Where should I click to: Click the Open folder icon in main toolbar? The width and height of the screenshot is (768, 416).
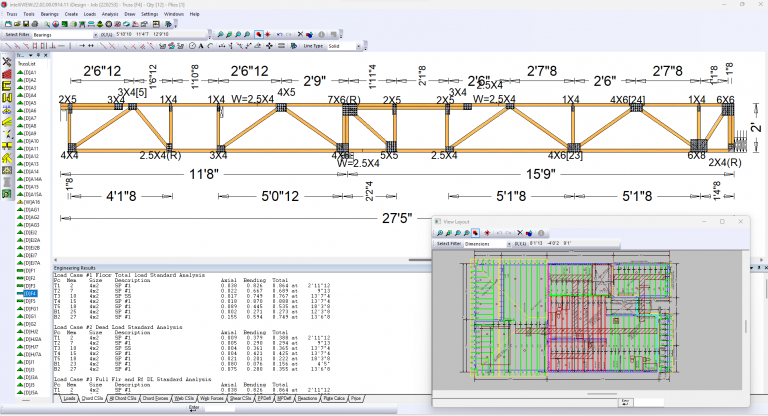pos(17,24)
